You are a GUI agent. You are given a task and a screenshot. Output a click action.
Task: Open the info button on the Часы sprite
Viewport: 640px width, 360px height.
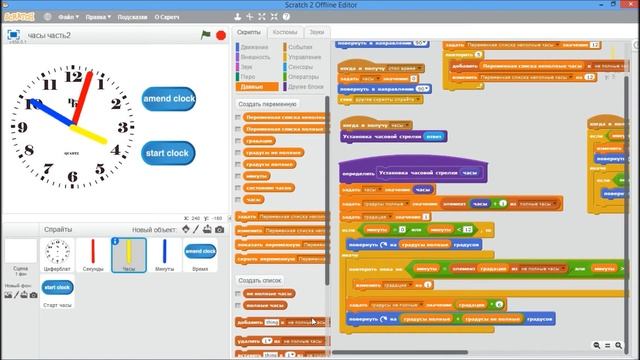[x=116, y=242]
